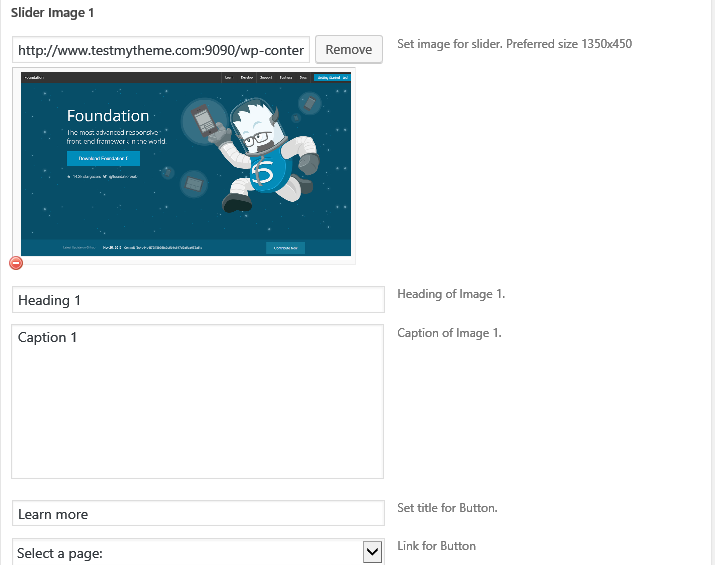This screenshot has width=715, height=565.
Task: Click the red remove icon below the image preview
Action: pos(16,263)
